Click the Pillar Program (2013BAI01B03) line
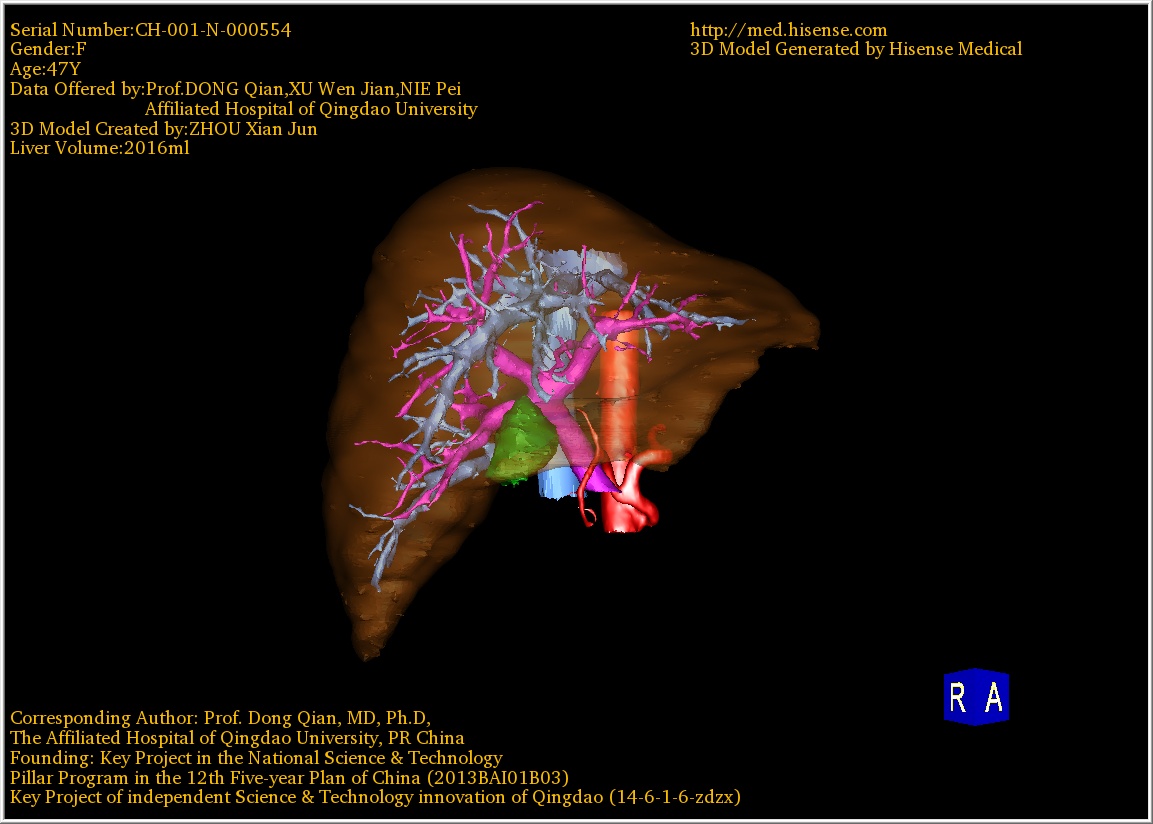1153x824 pixels. [x=289, y=777]
